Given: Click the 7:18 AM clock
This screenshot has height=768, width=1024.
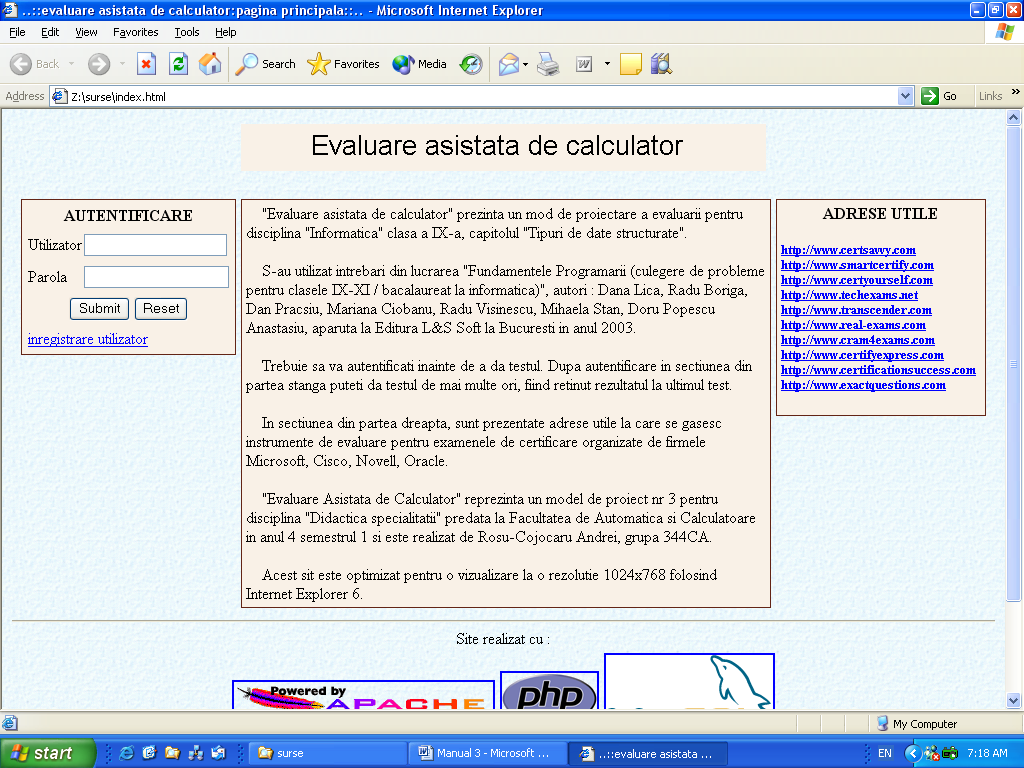Looking at the screenshot, I should coord(987,753).
